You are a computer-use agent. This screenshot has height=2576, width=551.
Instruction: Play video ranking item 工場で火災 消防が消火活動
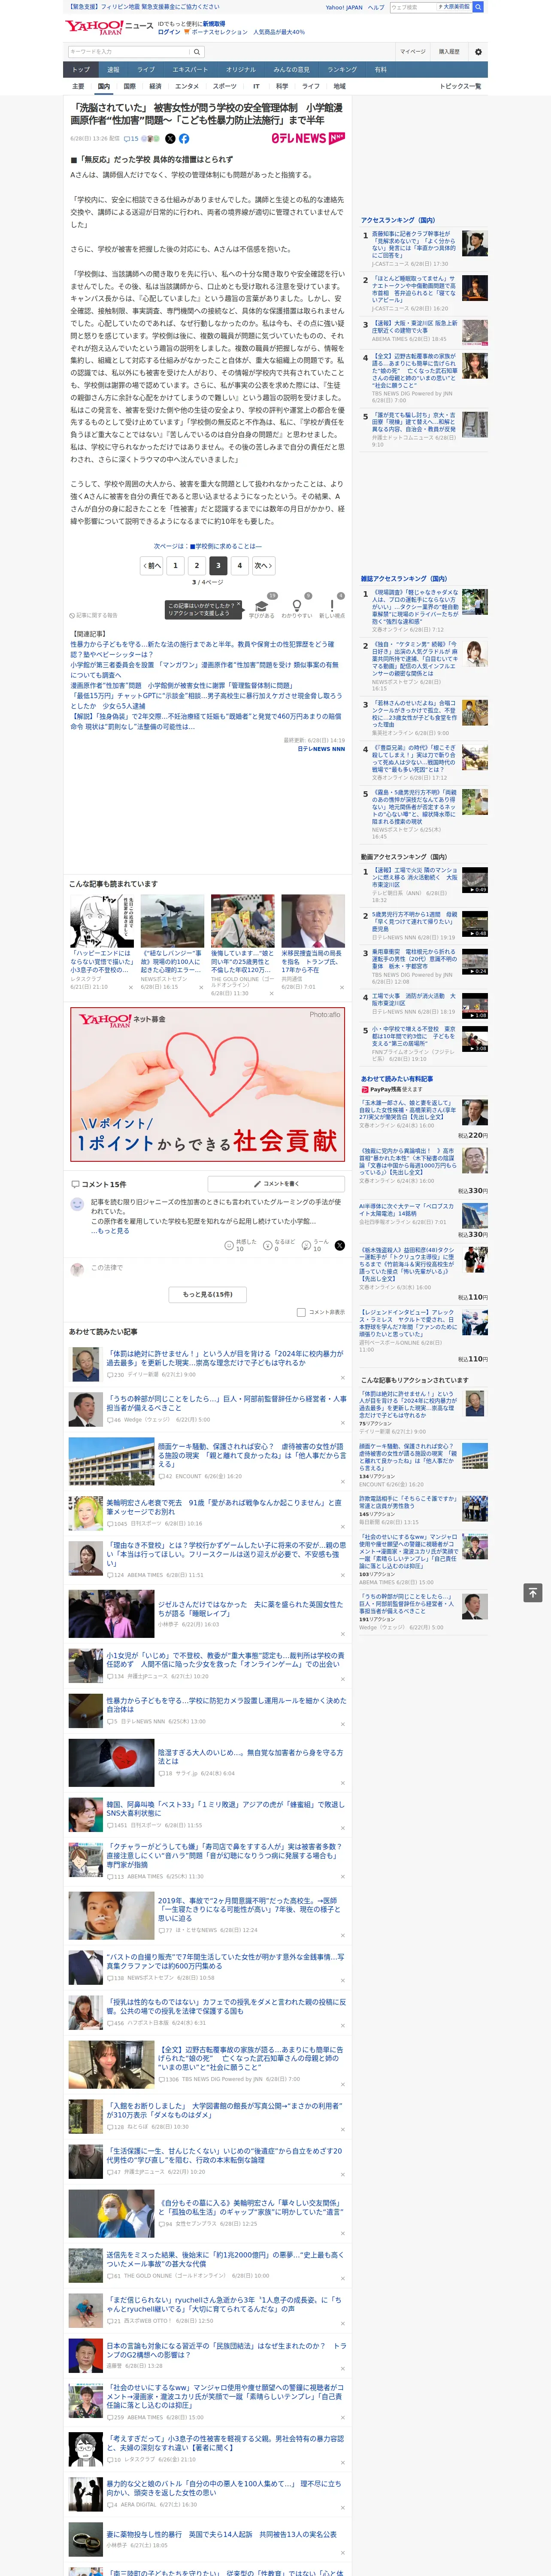click(x=475, y=1005)
